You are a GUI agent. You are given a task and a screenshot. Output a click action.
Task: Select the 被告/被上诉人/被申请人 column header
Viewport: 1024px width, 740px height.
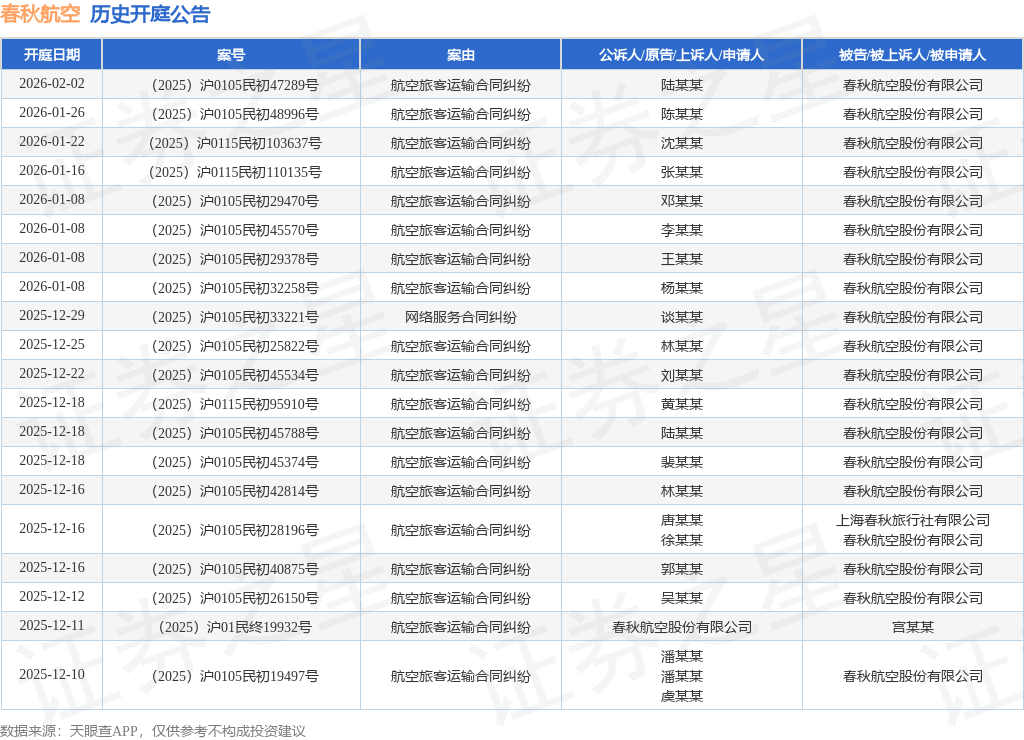(912, 55)
